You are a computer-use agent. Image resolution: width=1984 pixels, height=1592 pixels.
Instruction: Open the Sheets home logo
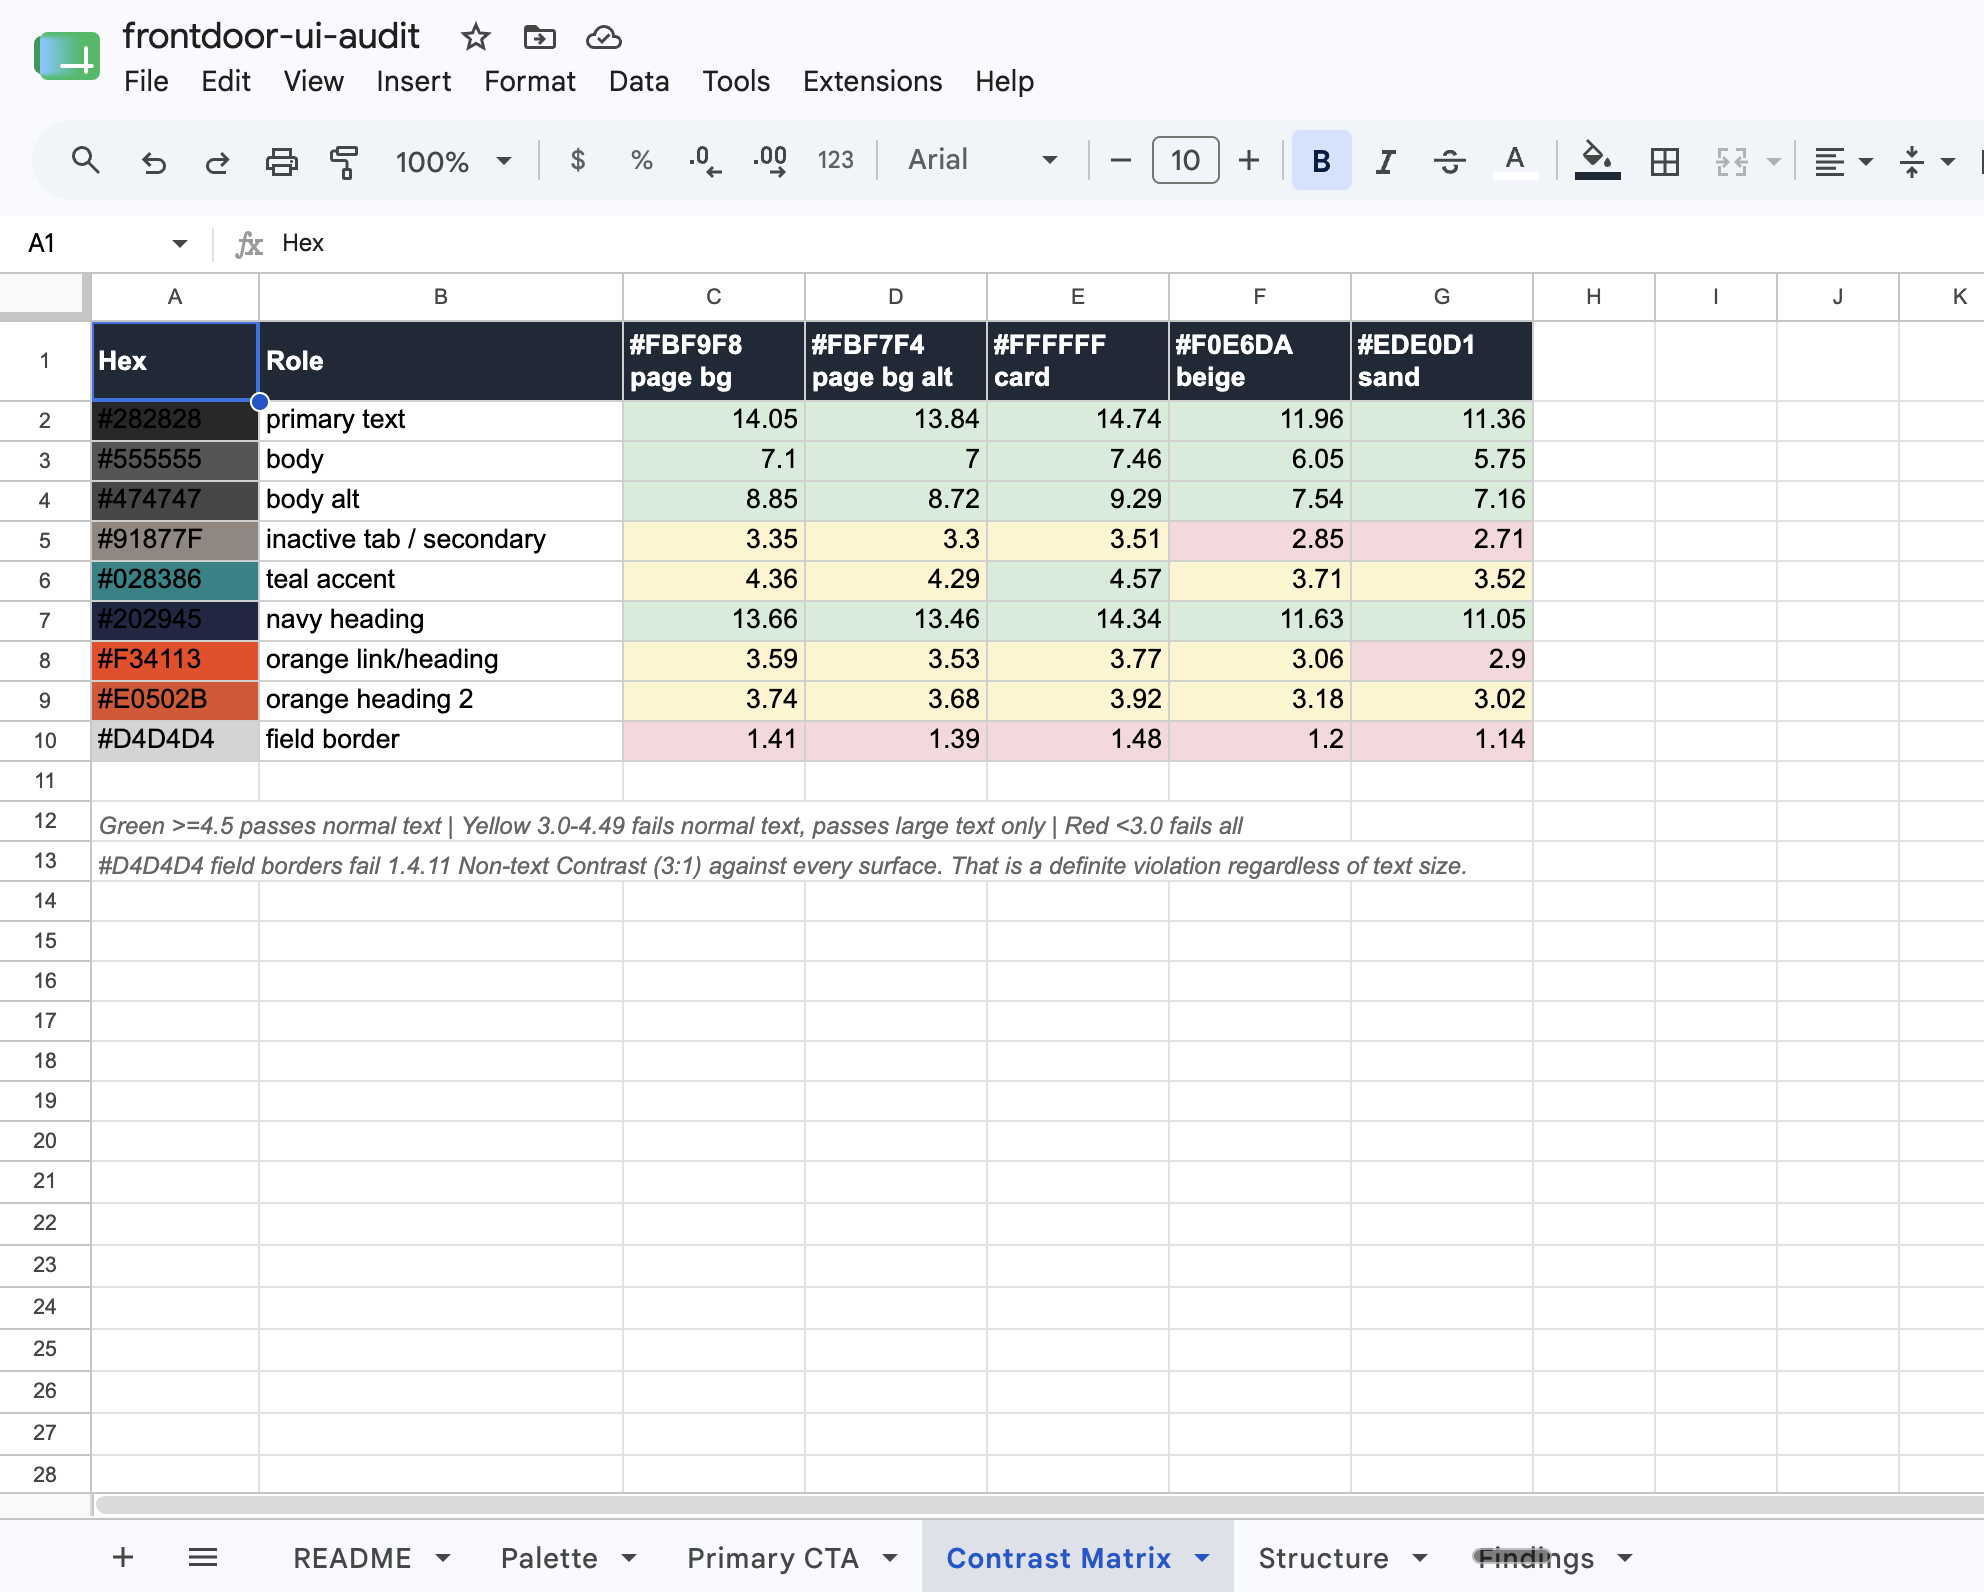(x=67, y=56)
